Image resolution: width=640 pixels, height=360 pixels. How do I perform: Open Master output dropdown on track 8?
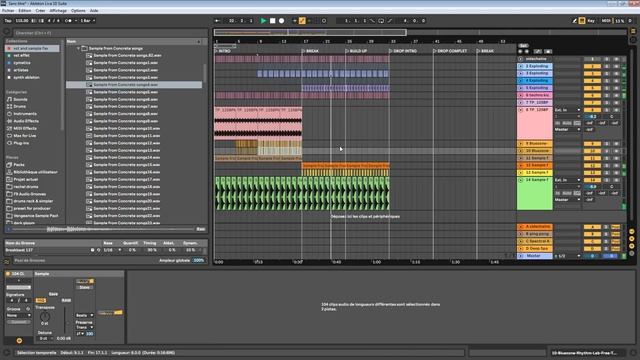(x=567, y=130)
